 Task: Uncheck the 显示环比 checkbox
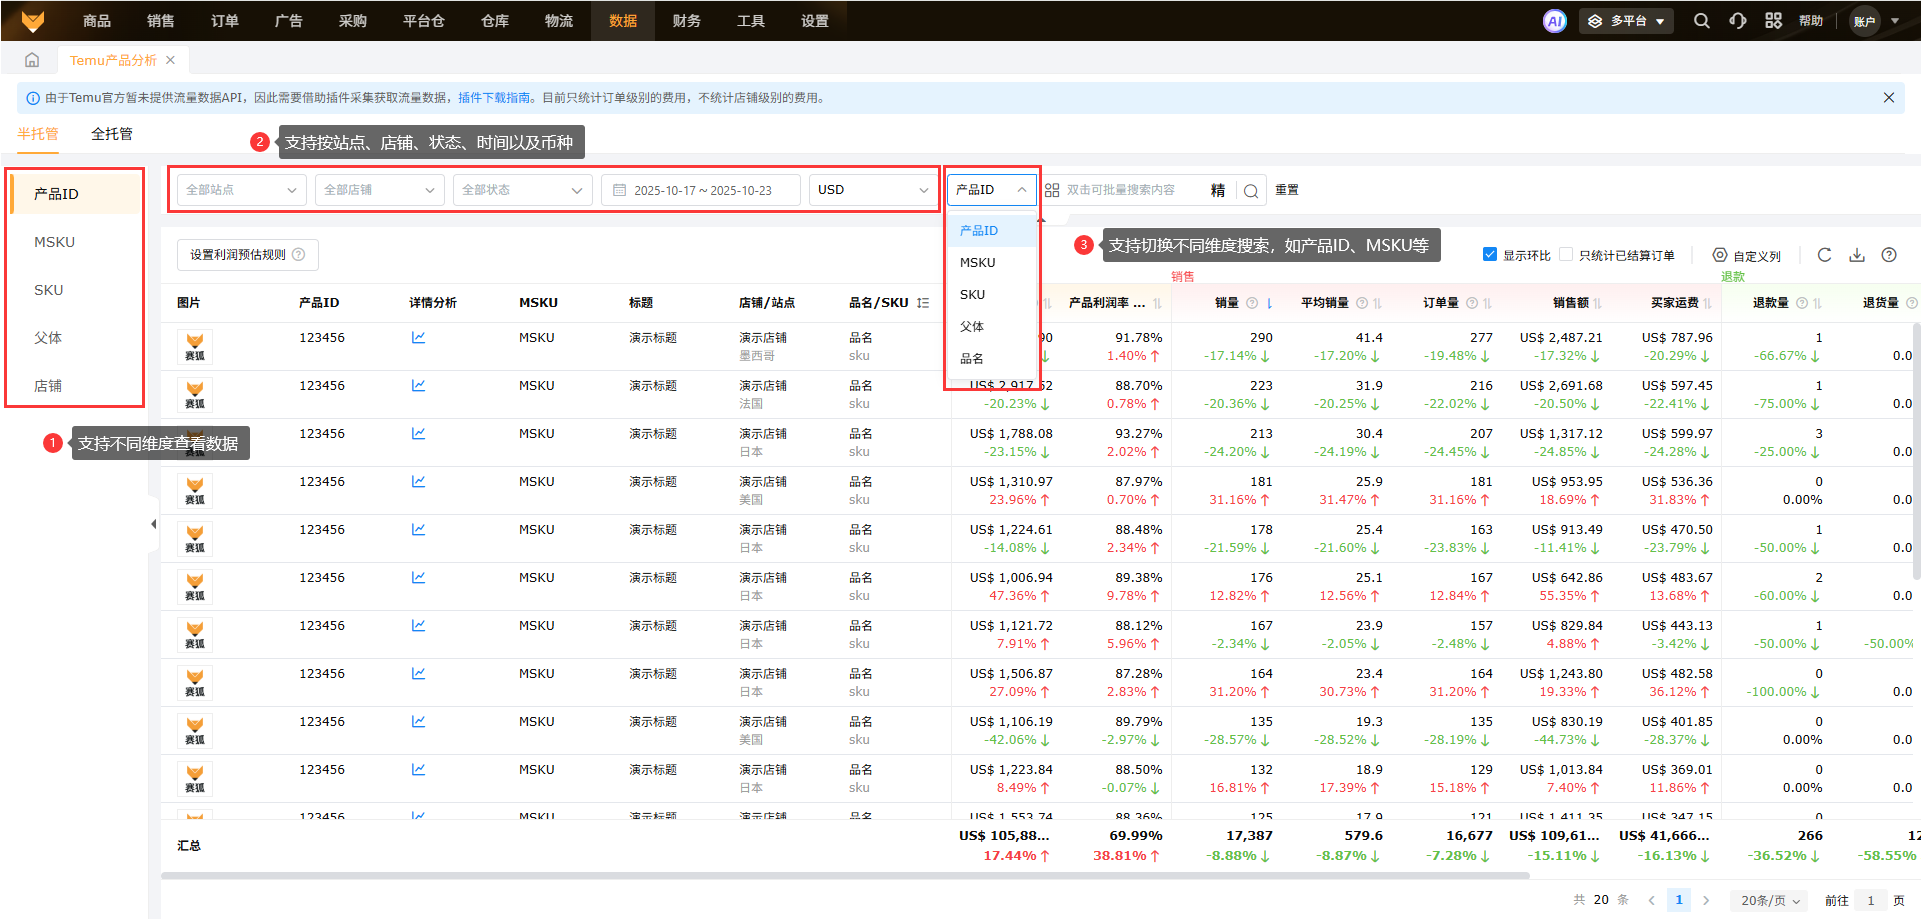pos(1490,255)
